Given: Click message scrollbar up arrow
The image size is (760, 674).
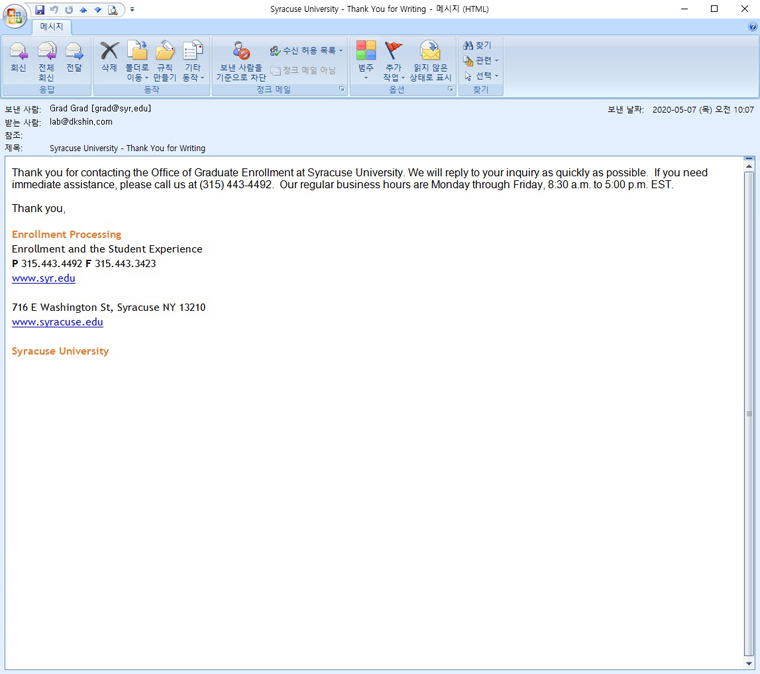Looking at the screenshot, I should [749, 166].
